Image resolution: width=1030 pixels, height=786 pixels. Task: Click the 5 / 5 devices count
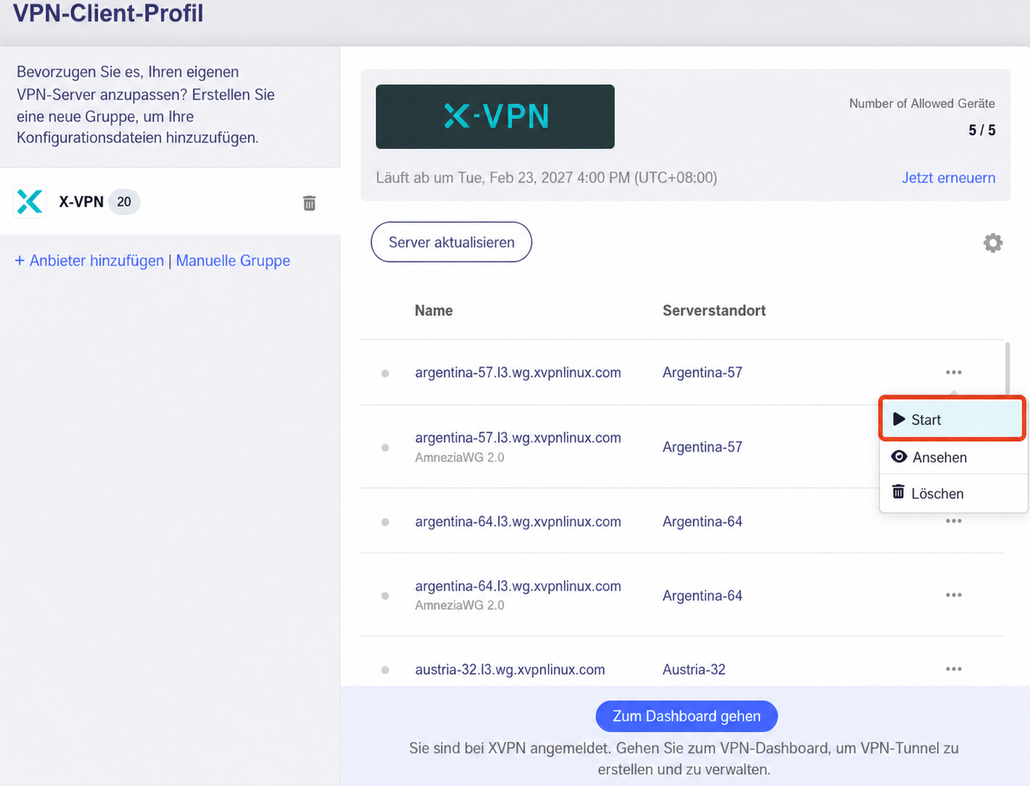pyautogui.click(x=981, y=130)
